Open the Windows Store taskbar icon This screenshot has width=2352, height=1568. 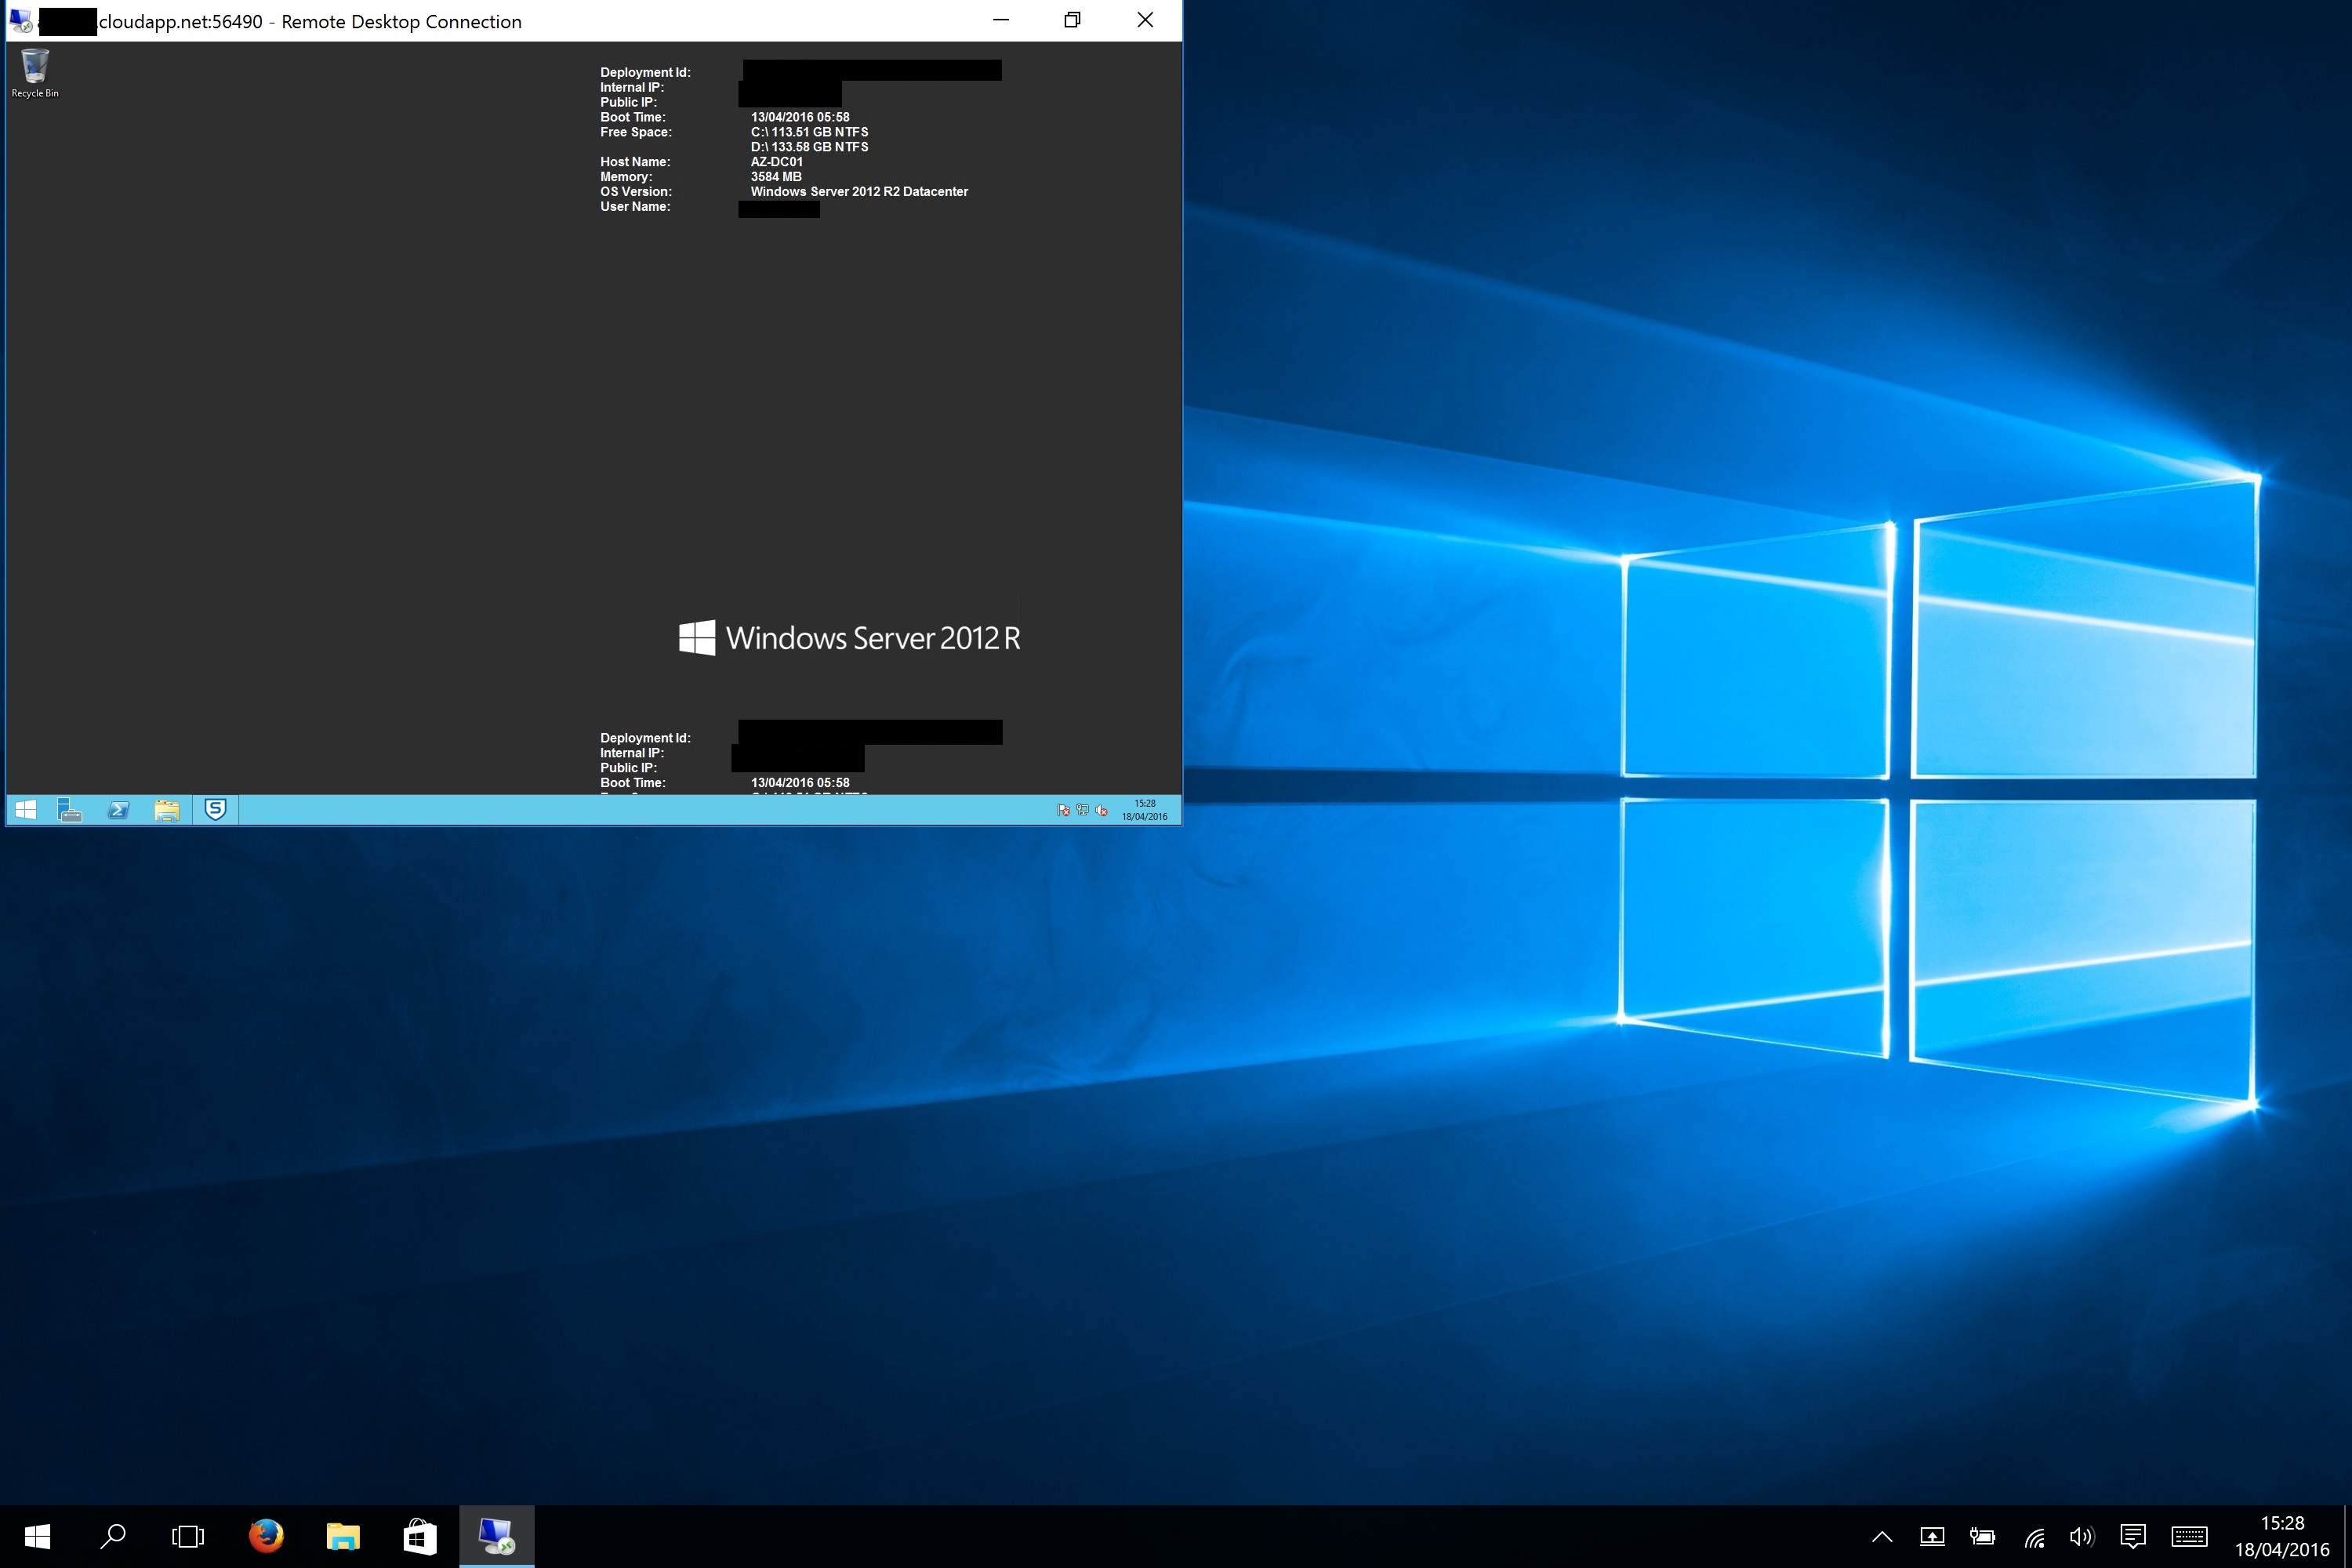[x=420, y=1537]
